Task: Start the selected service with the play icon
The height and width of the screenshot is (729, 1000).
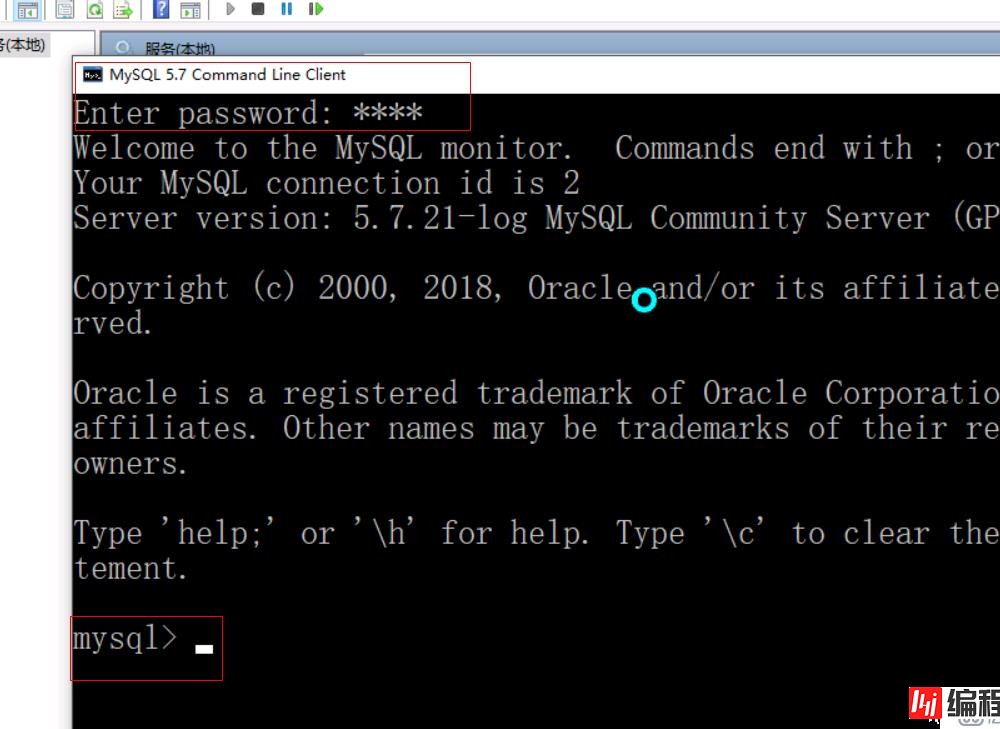Action: pos(231,10)
